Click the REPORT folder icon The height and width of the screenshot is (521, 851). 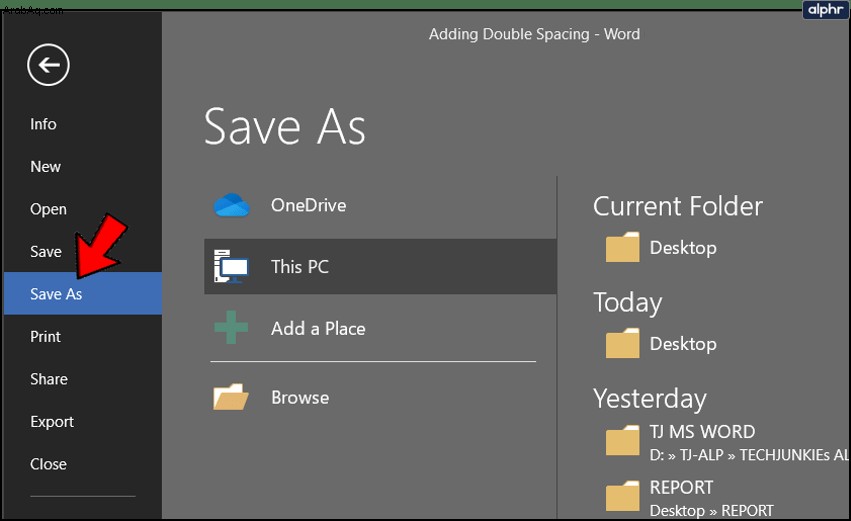coord(623,495)
